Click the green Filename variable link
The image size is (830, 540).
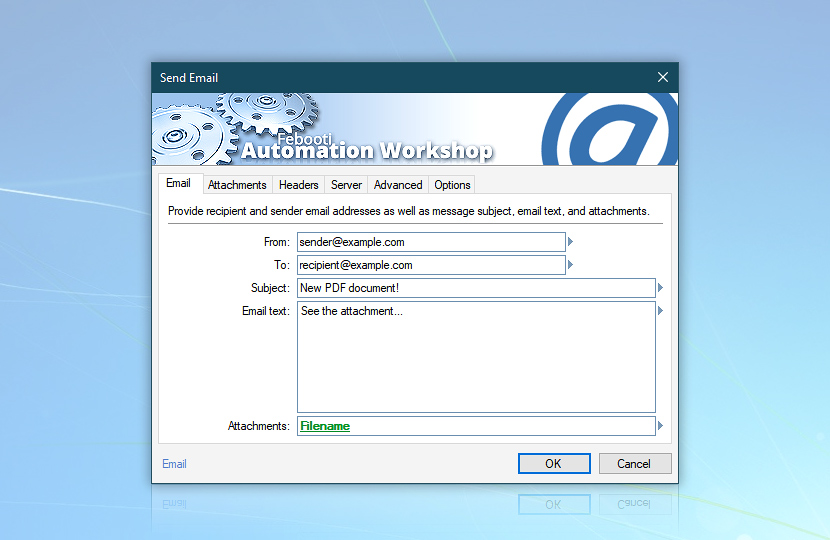click(x=325, y=426)
